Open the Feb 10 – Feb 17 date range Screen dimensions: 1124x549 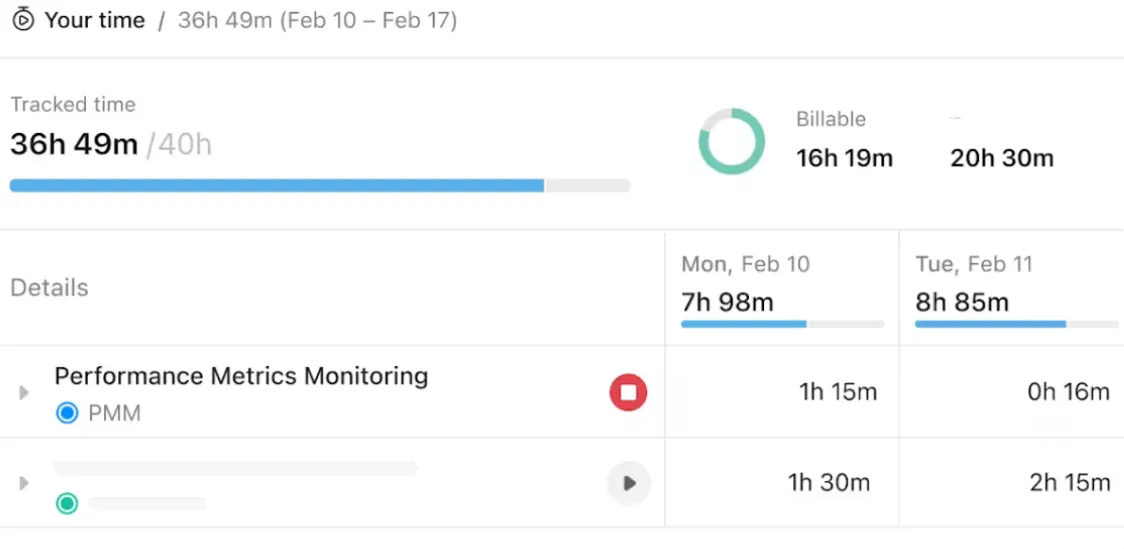(x=368, y=20)
